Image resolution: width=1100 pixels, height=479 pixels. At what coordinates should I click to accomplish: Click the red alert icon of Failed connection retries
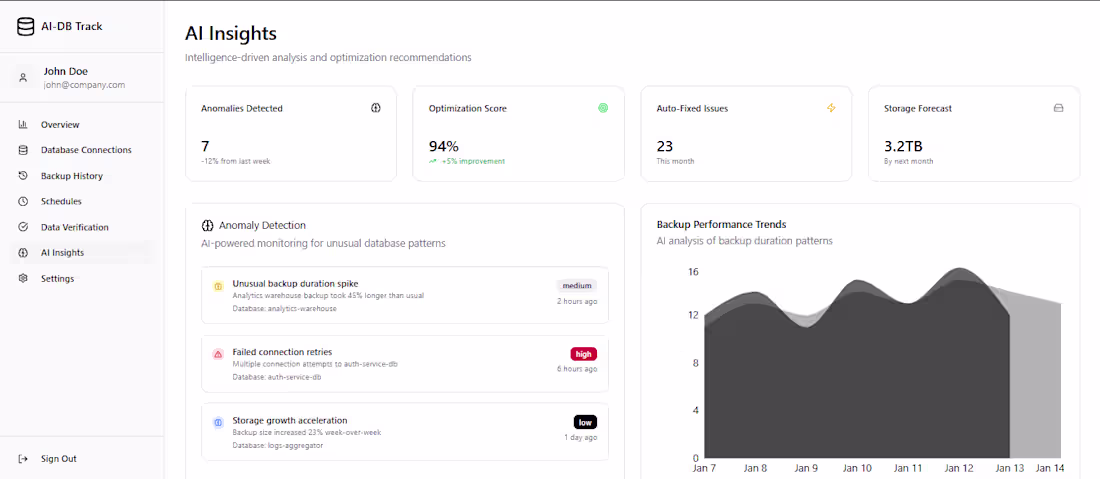click(217, 355)
